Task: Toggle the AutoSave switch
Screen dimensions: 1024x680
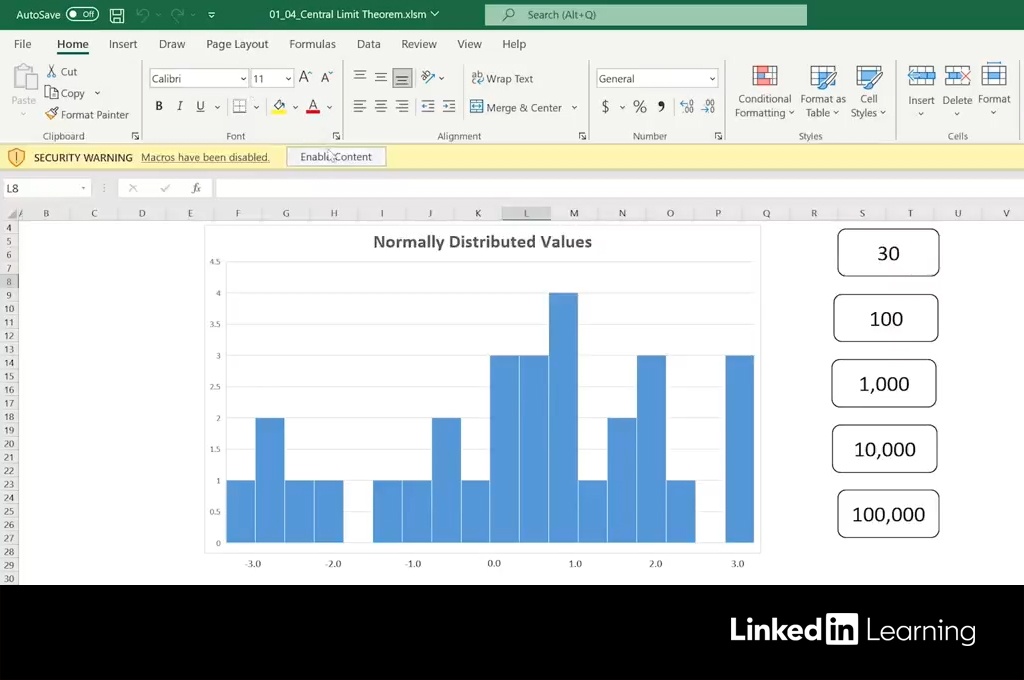Action: [82, 15]
